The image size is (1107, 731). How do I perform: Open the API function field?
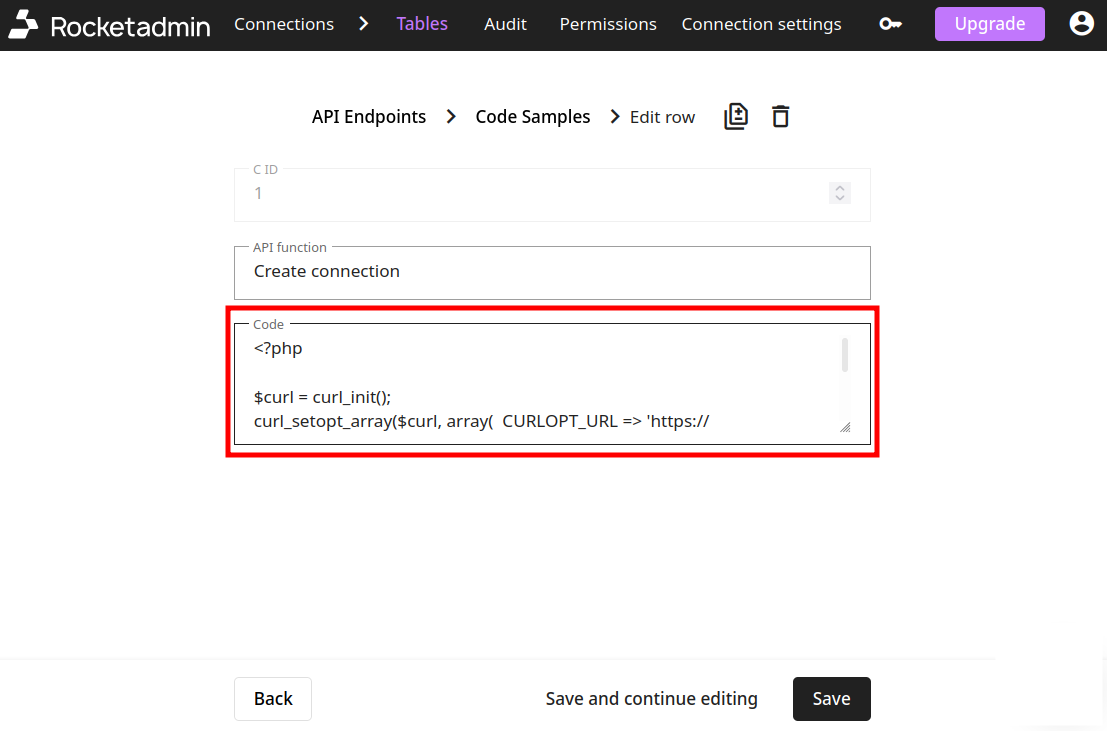[552, 271]
